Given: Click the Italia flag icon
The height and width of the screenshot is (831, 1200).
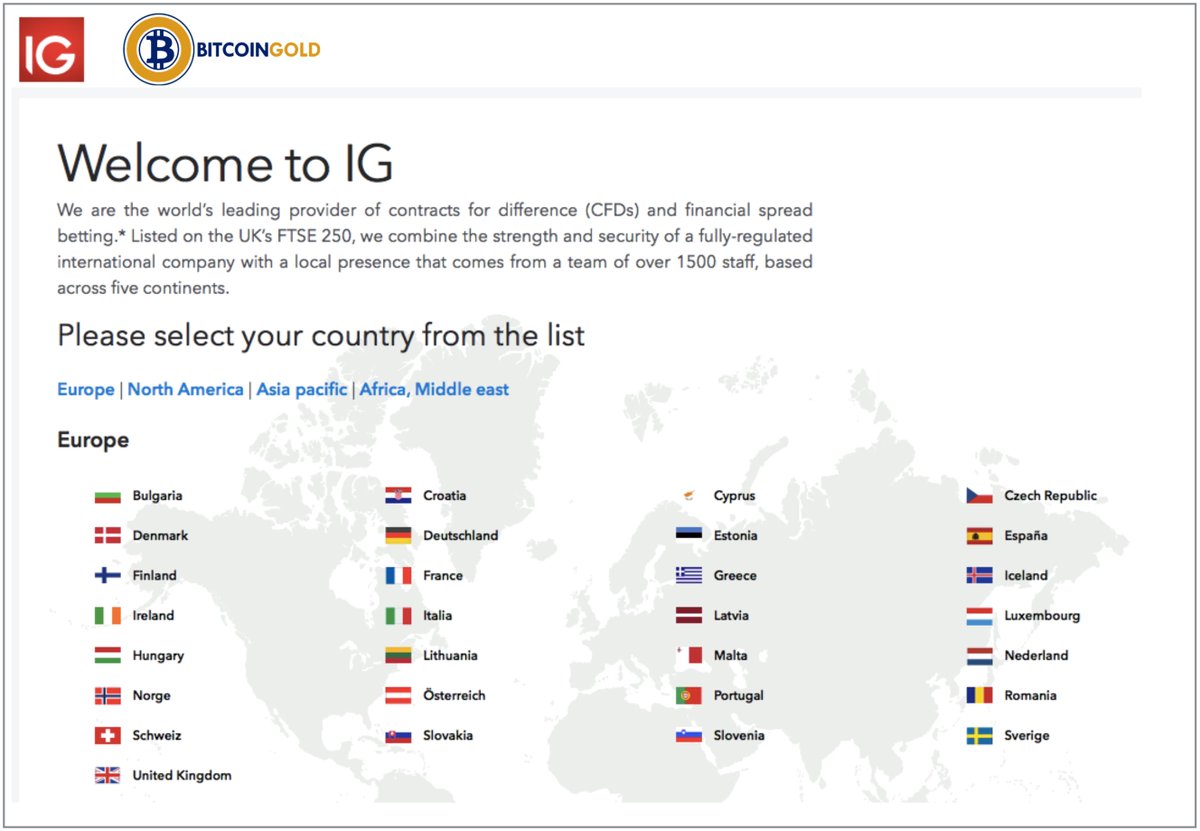Looking at the screenshot, I should tap(398, 616).
